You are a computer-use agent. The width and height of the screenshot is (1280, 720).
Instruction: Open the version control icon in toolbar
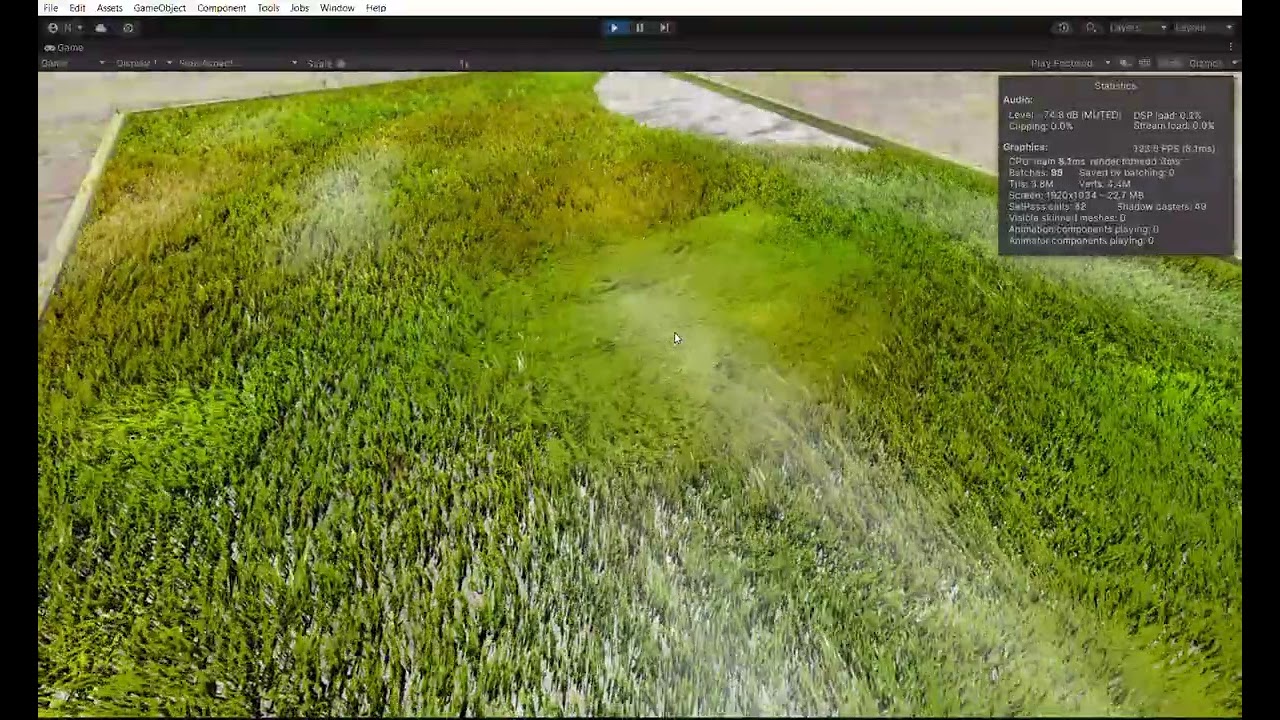(128, 28)
